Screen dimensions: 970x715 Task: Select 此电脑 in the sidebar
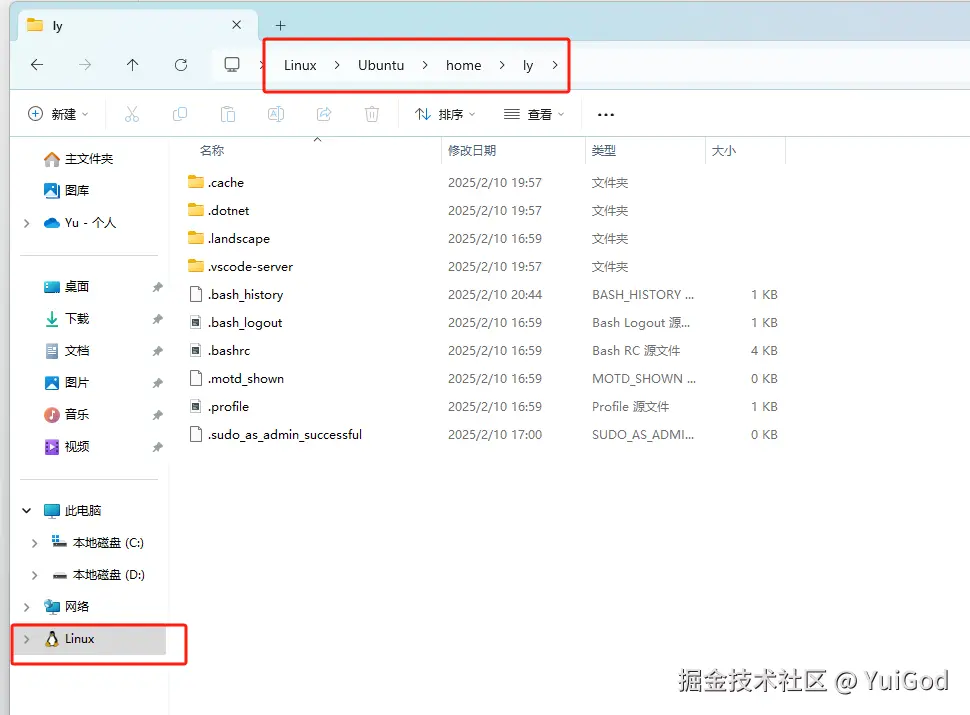pyautogui.click(x=72, y=511)
